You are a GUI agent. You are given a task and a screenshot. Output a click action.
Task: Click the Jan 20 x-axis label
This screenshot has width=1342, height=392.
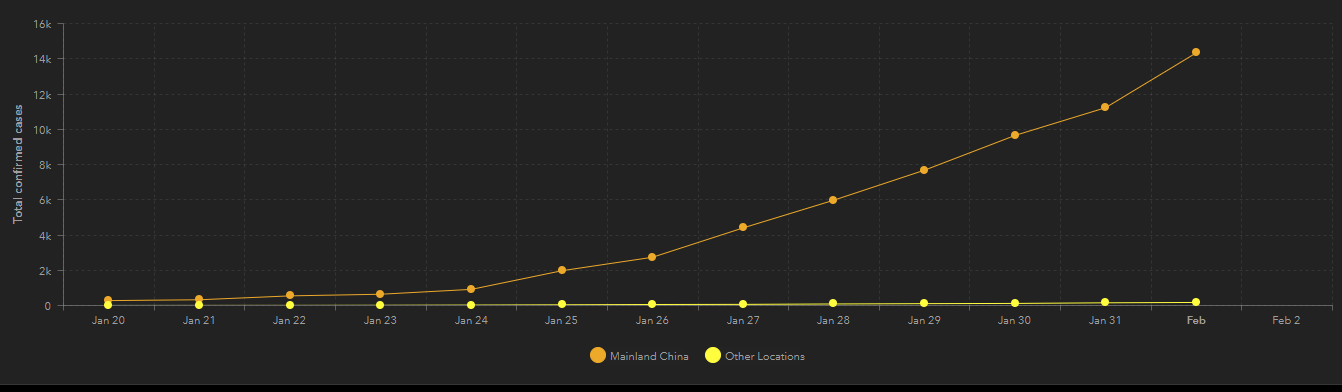point(108,321)
